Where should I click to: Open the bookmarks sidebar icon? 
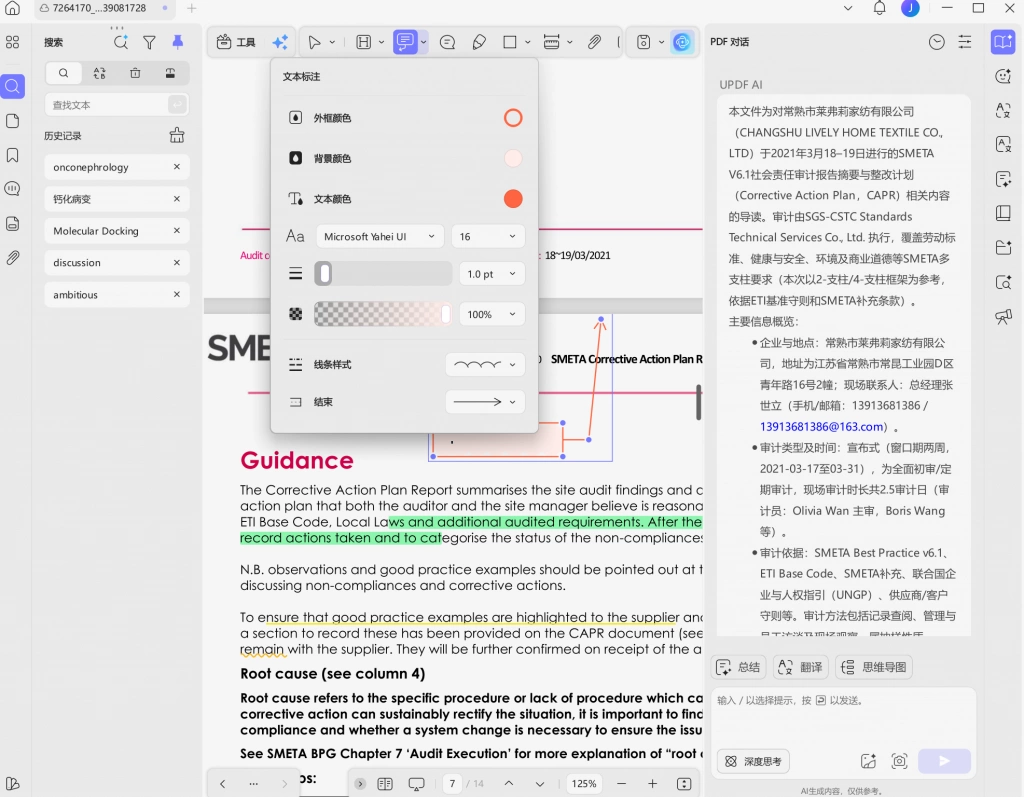[x=12, y=155]
